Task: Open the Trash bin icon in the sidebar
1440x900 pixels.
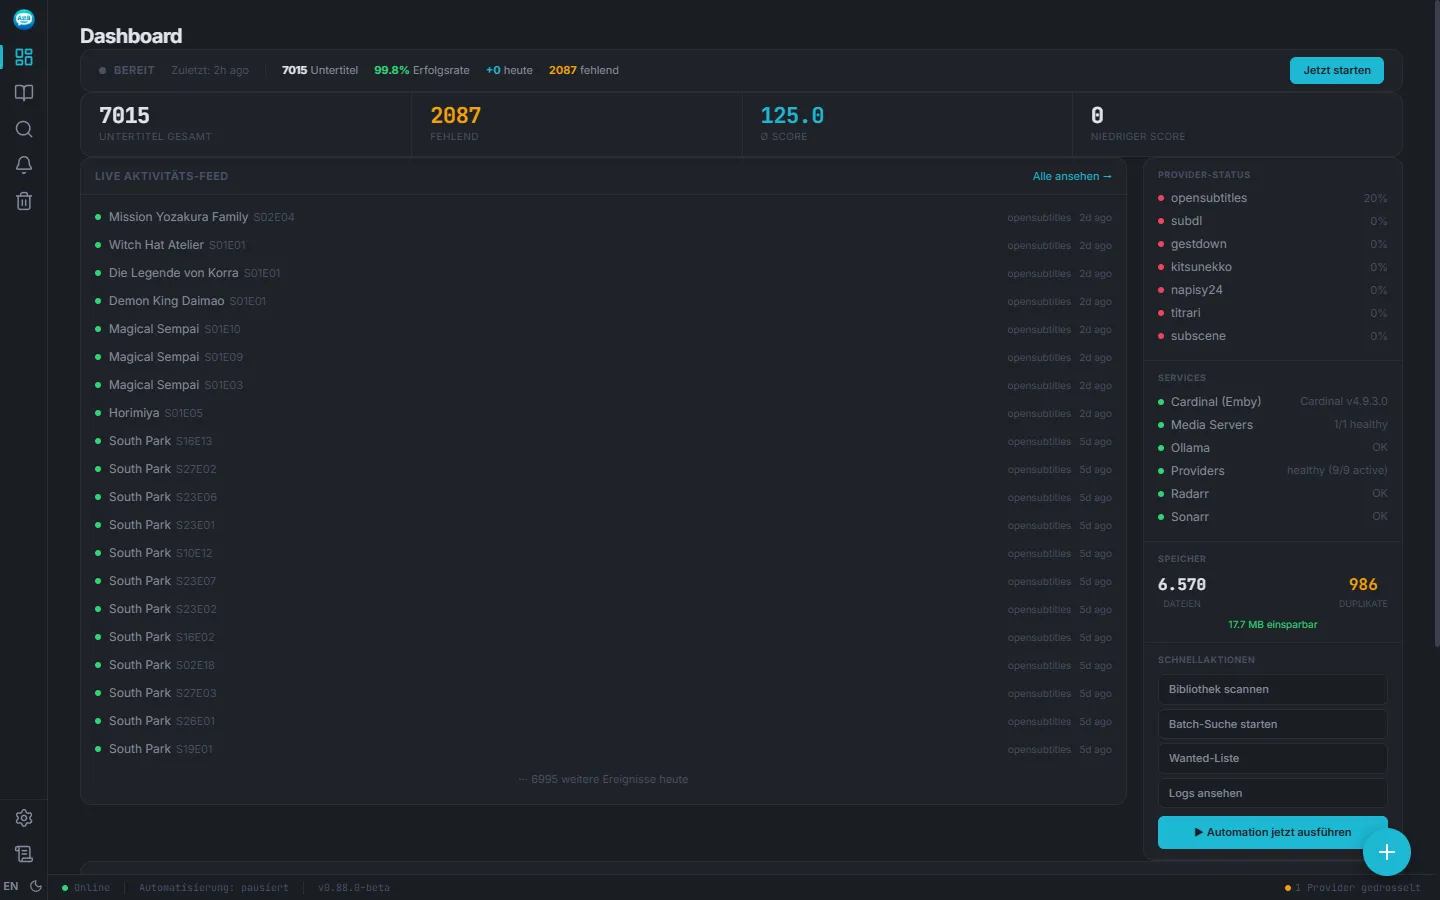Action: point(24,201)
